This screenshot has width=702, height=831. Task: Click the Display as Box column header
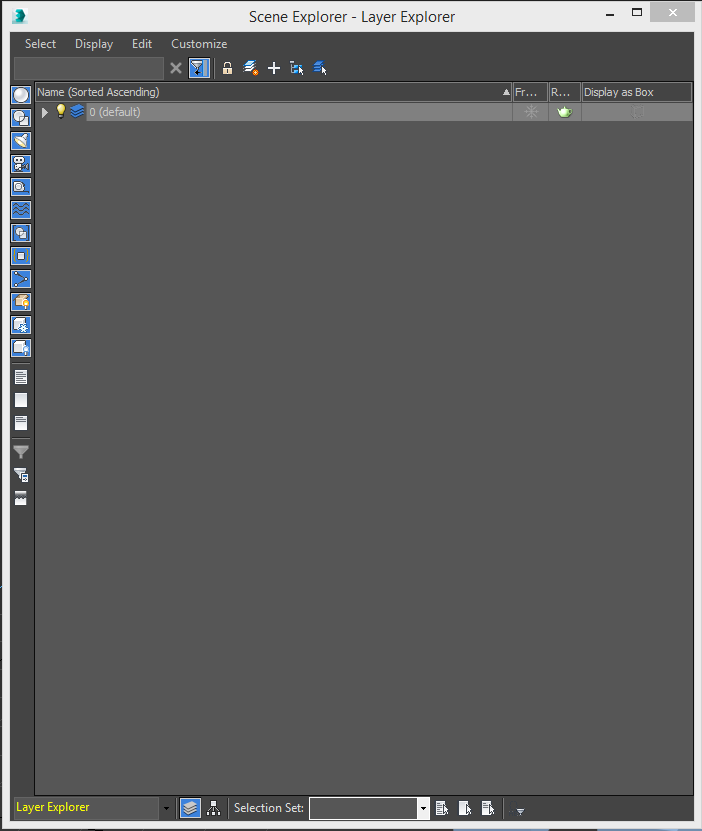coord(637,92)
